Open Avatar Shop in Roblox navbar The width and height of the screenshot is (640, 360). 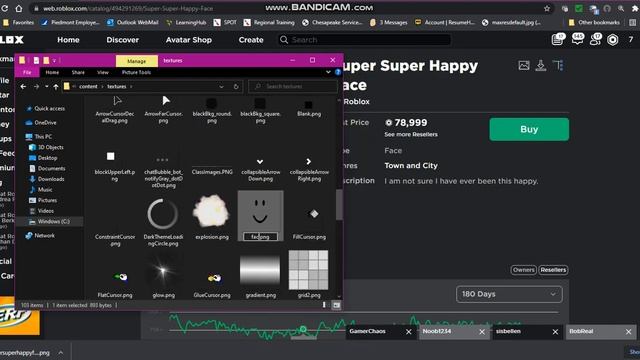[189, 40]
